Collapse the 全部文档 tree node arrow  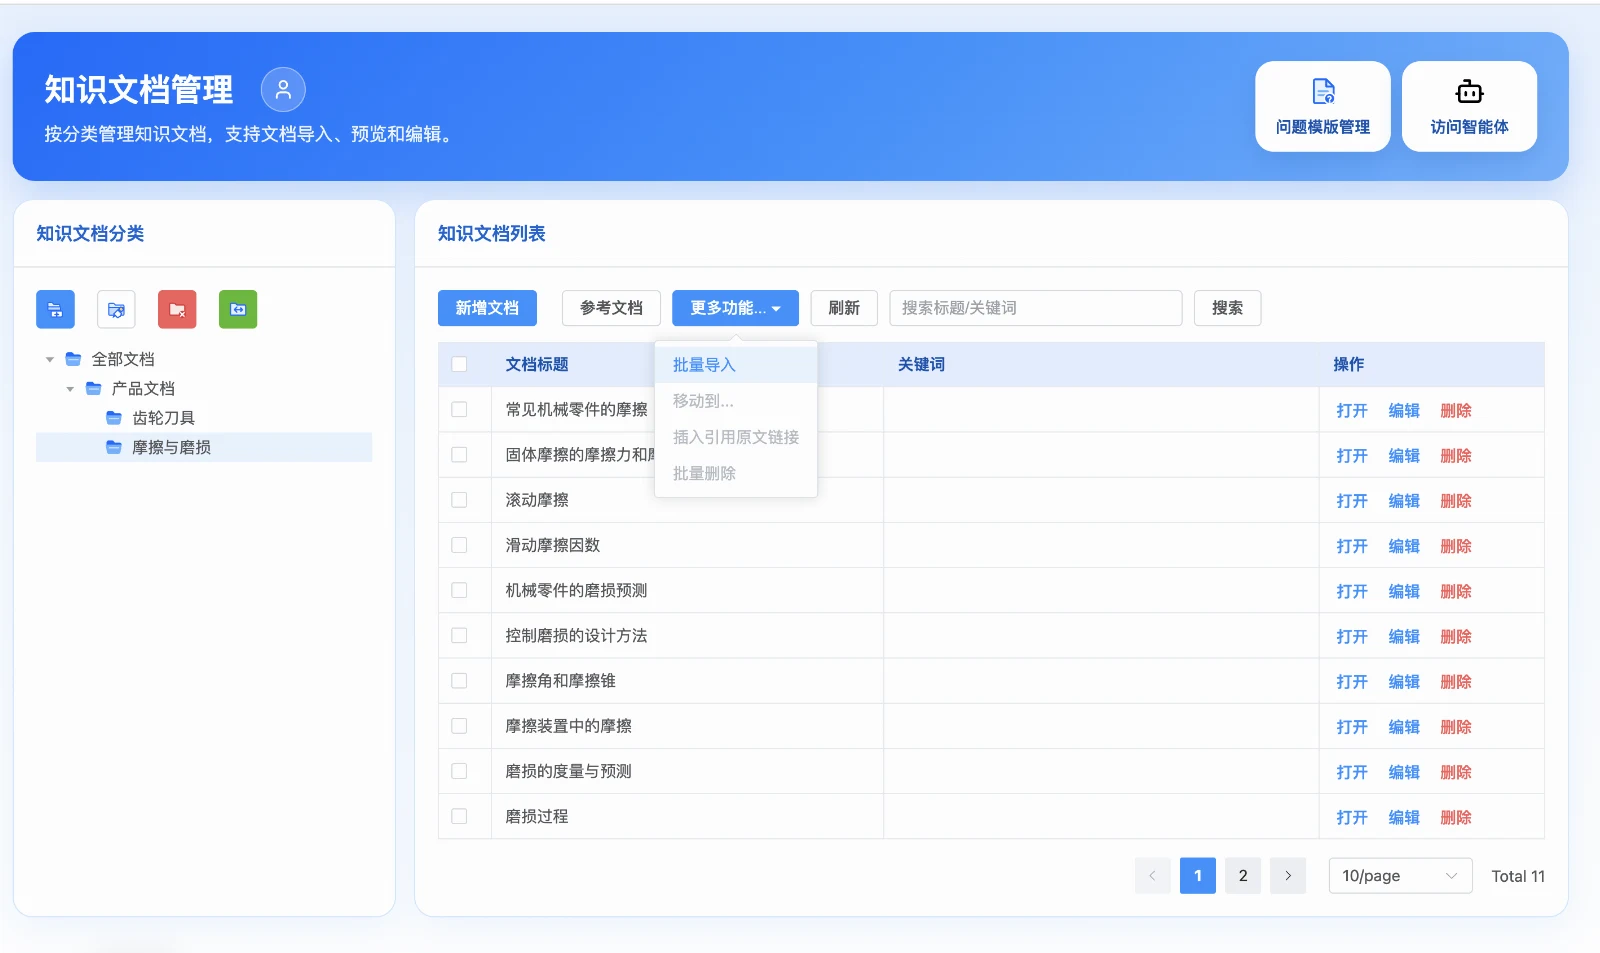(x=50, y=359)
